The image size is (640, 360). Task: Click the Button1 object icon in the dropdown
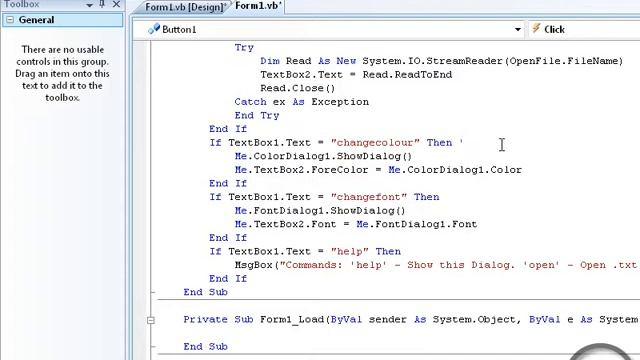coord(154,29)
